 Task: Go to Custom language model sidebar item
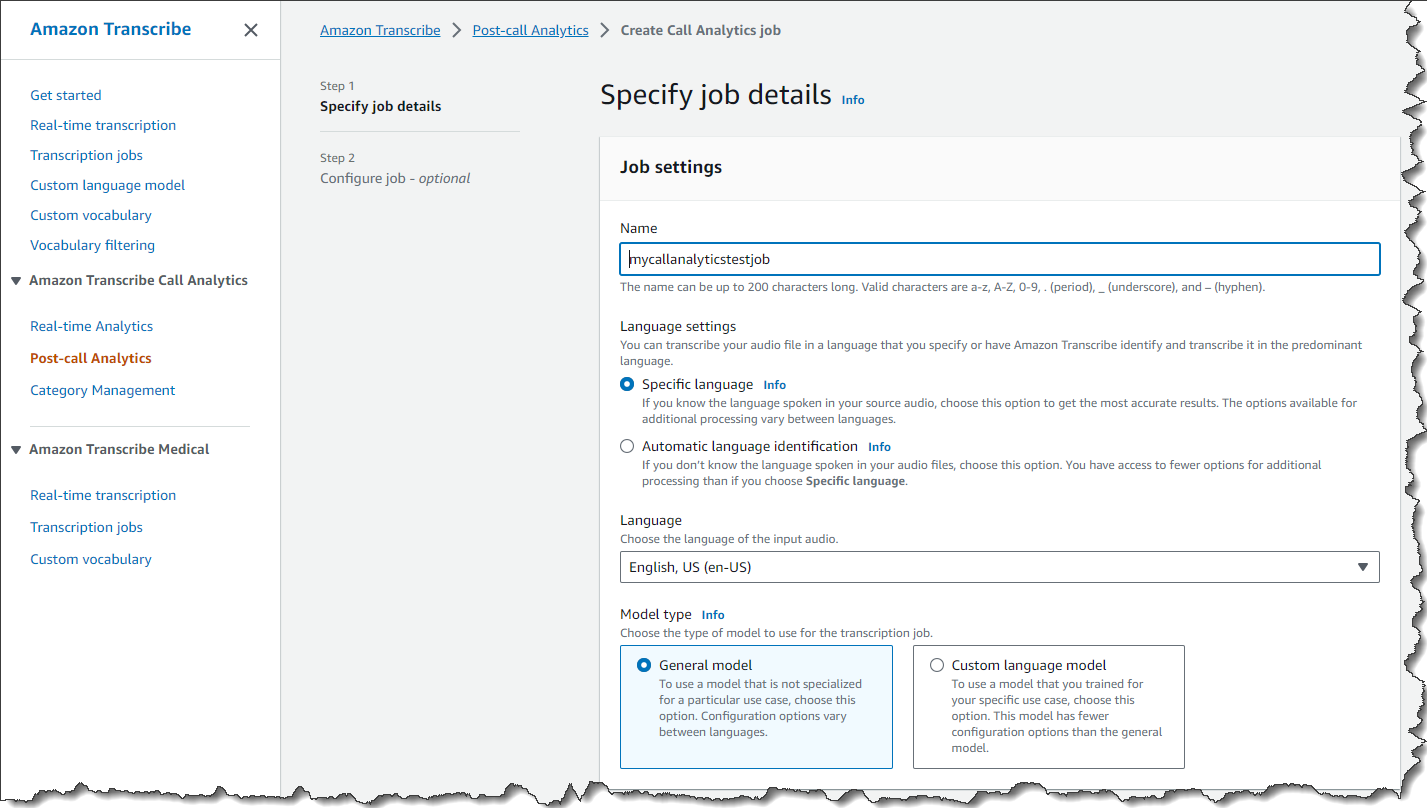coord(108,185)
